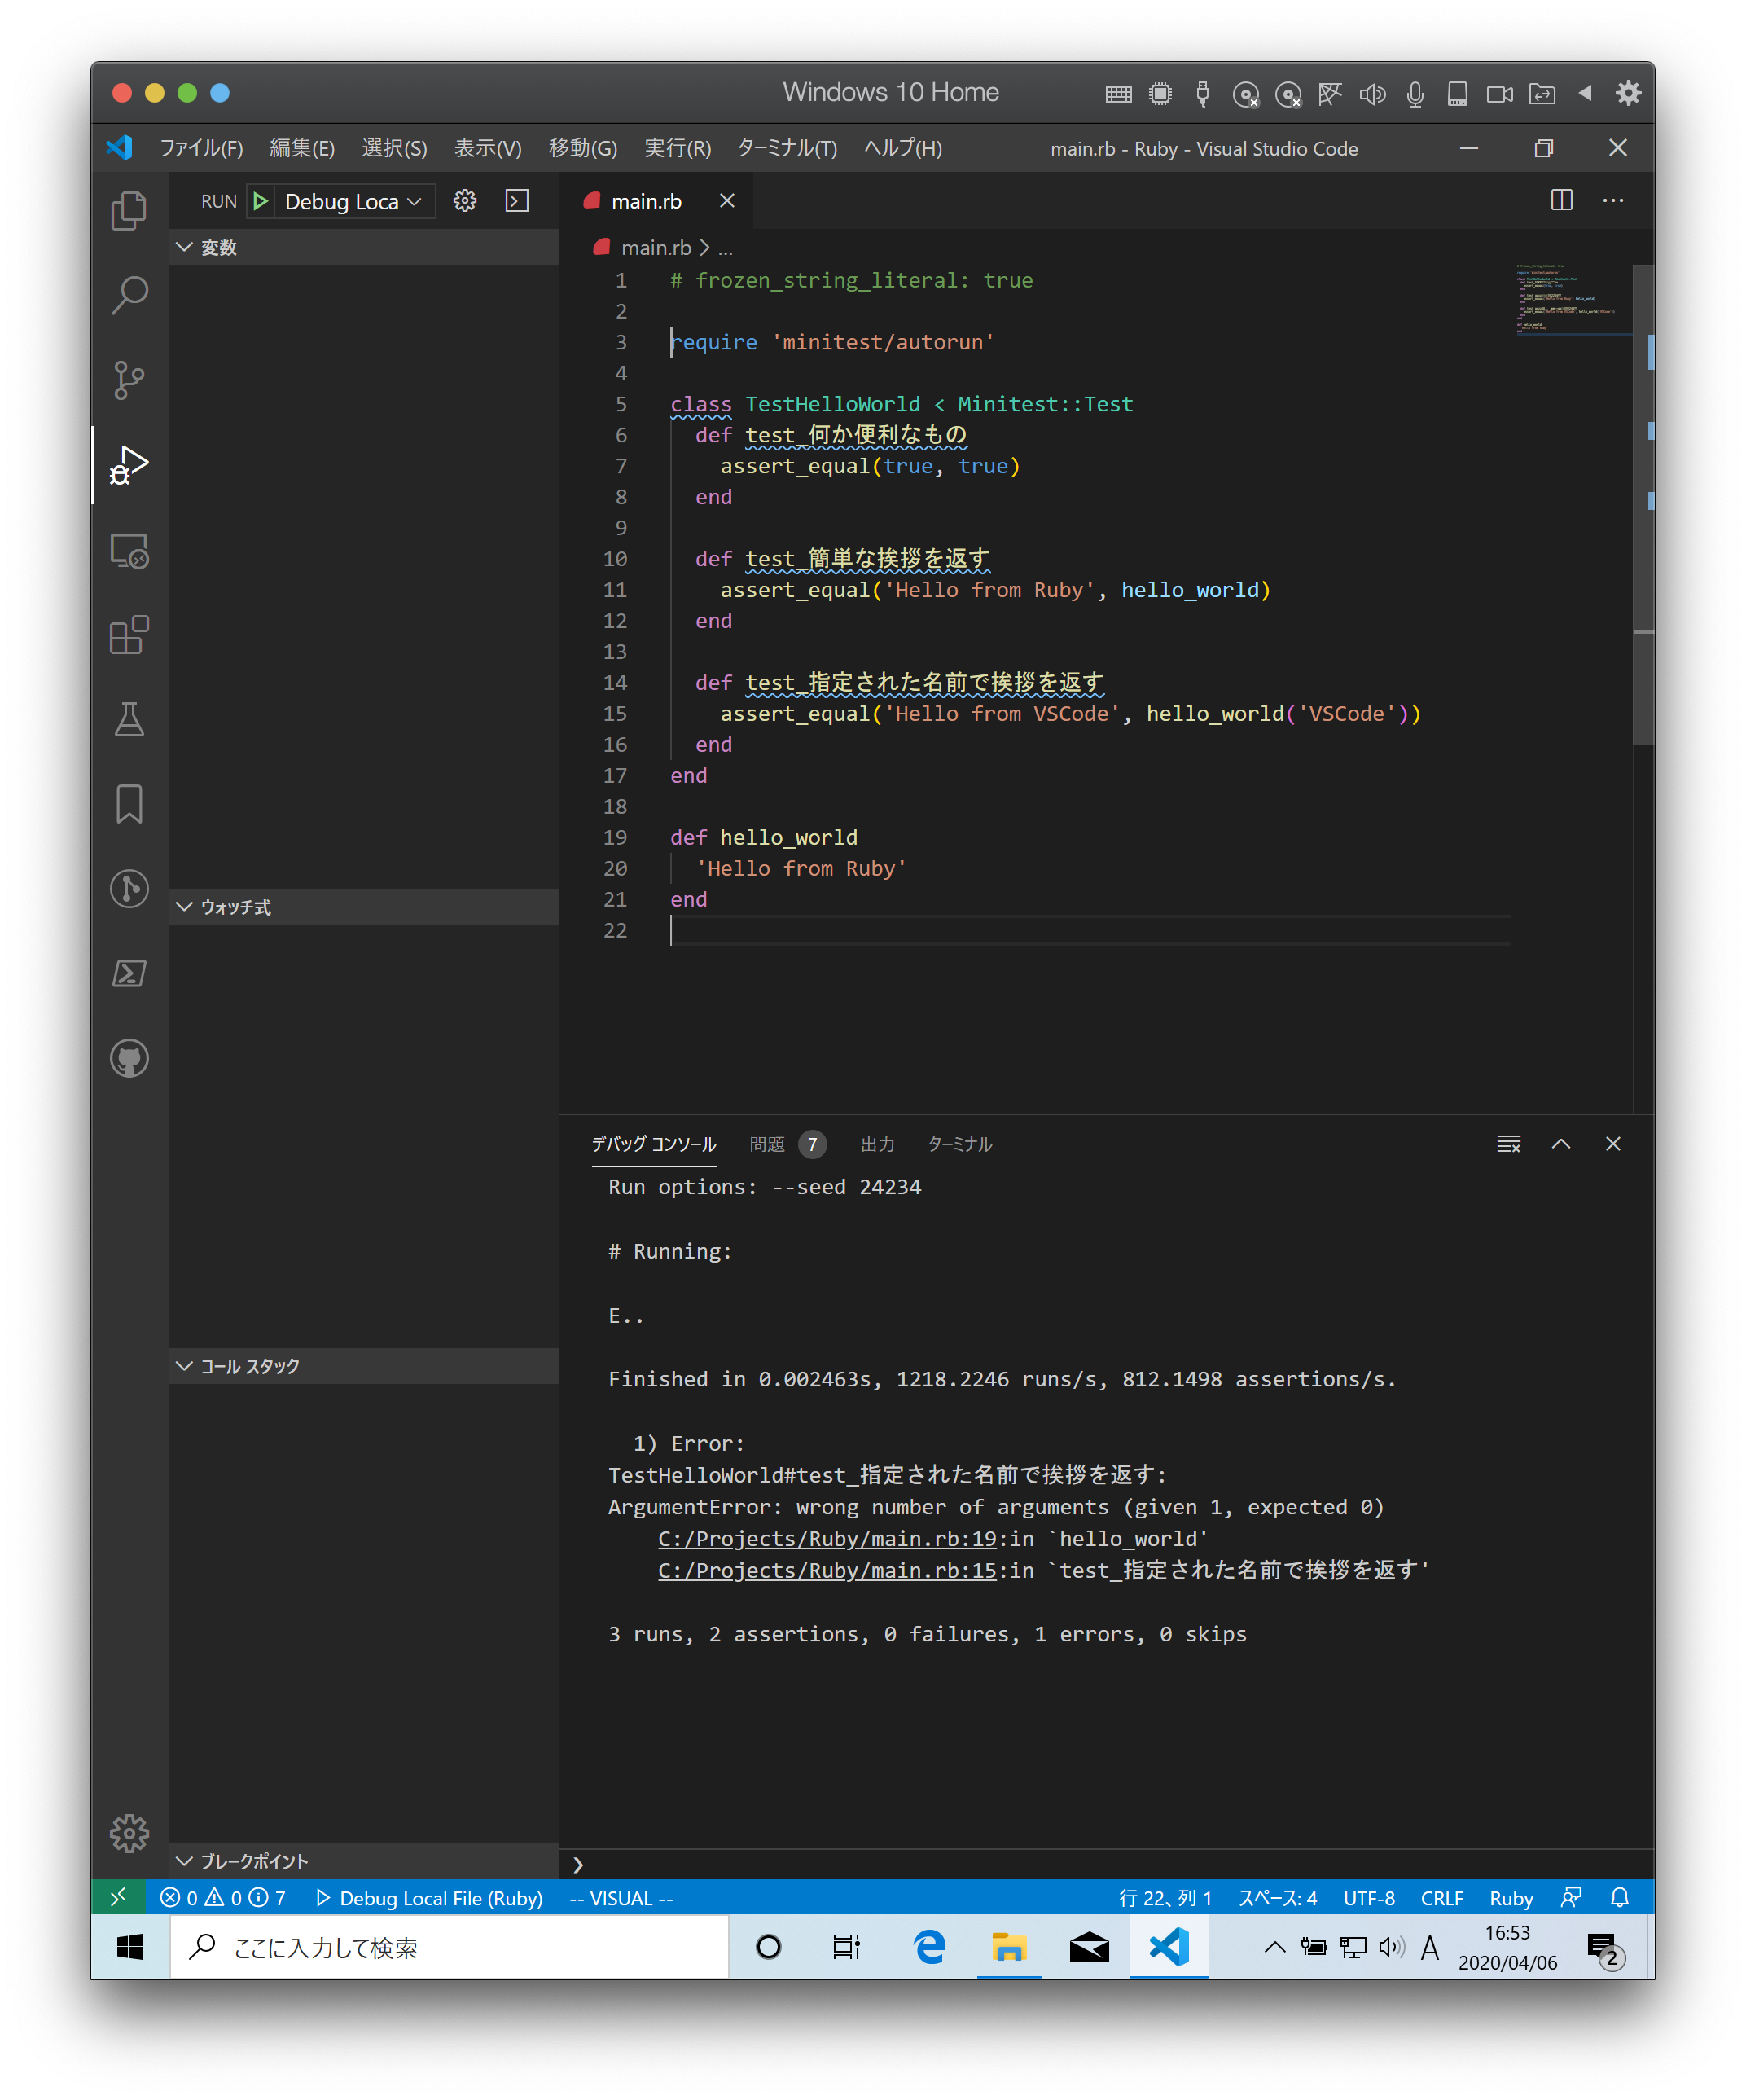Open the Debug Local File configuration dropdown
The height and width of the screenshot is (2100, 1746).
point(352,201)
